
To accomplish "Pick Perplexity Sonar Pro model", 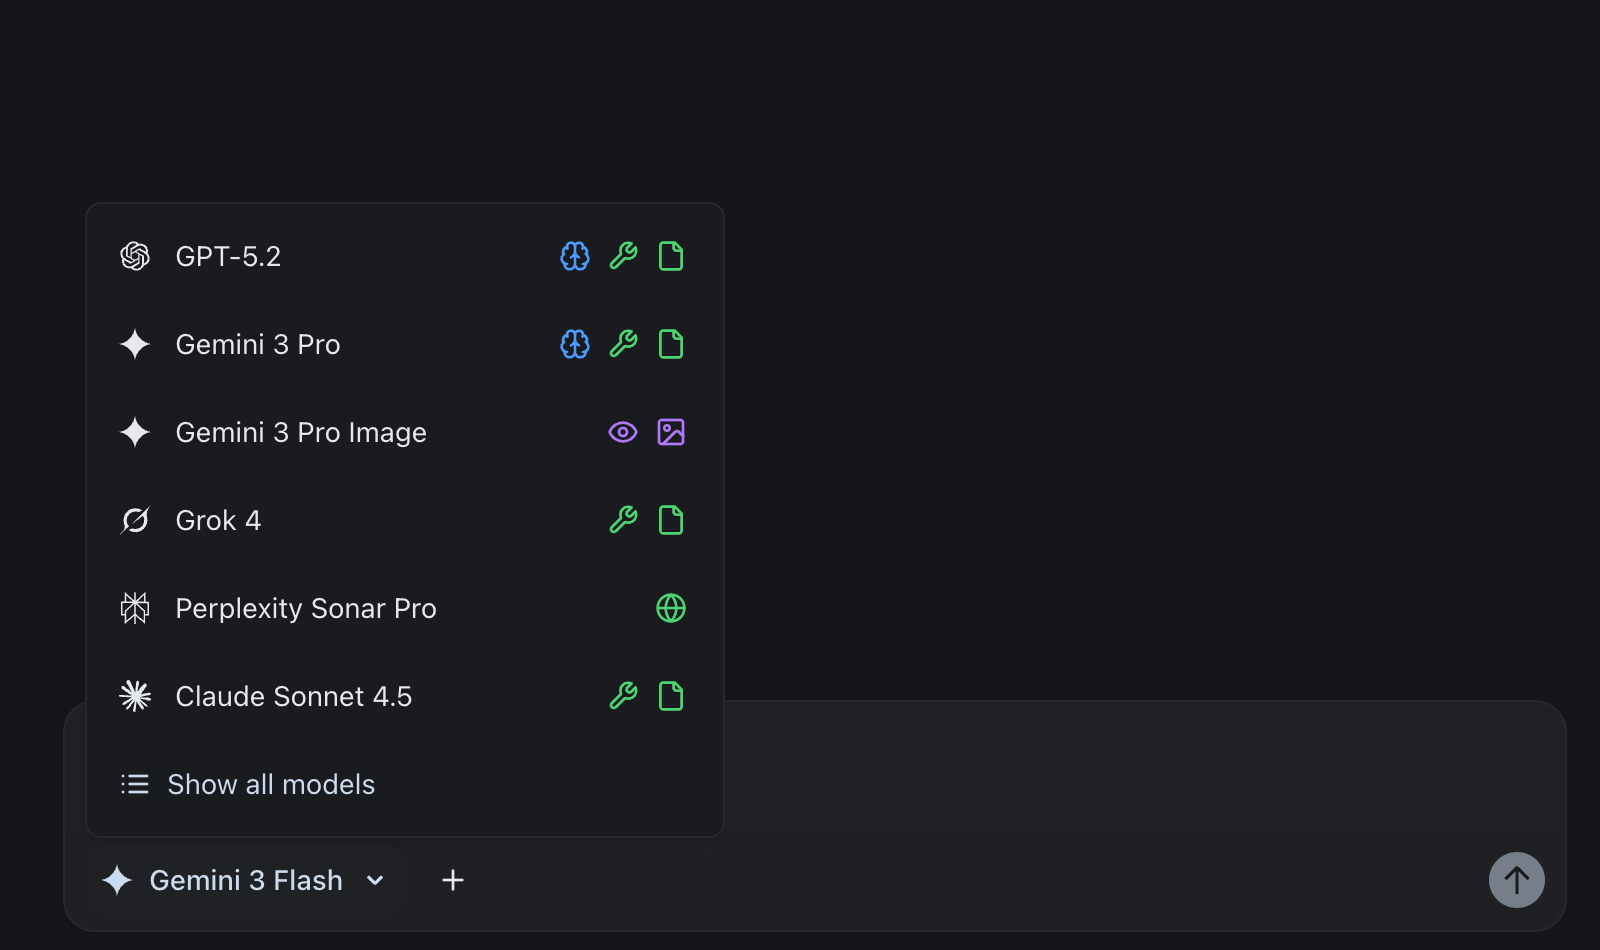I will click(x=305, y=608).
